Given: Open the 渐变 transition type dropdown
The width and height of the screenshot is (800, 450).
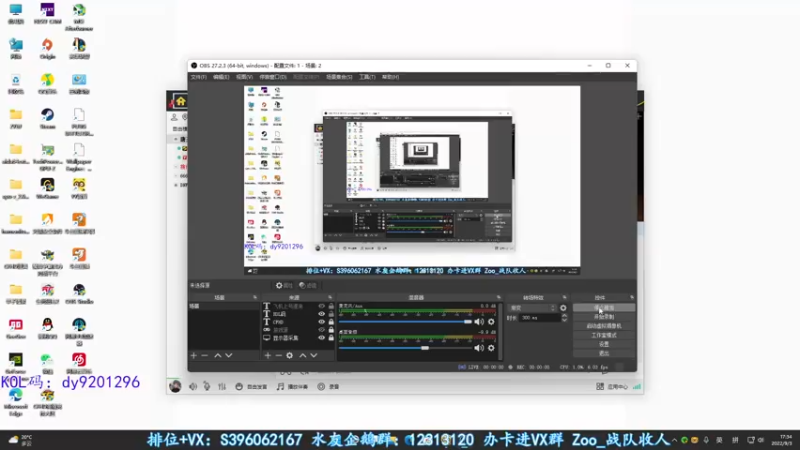Looking at the screenshot, I should click(532, 308).
